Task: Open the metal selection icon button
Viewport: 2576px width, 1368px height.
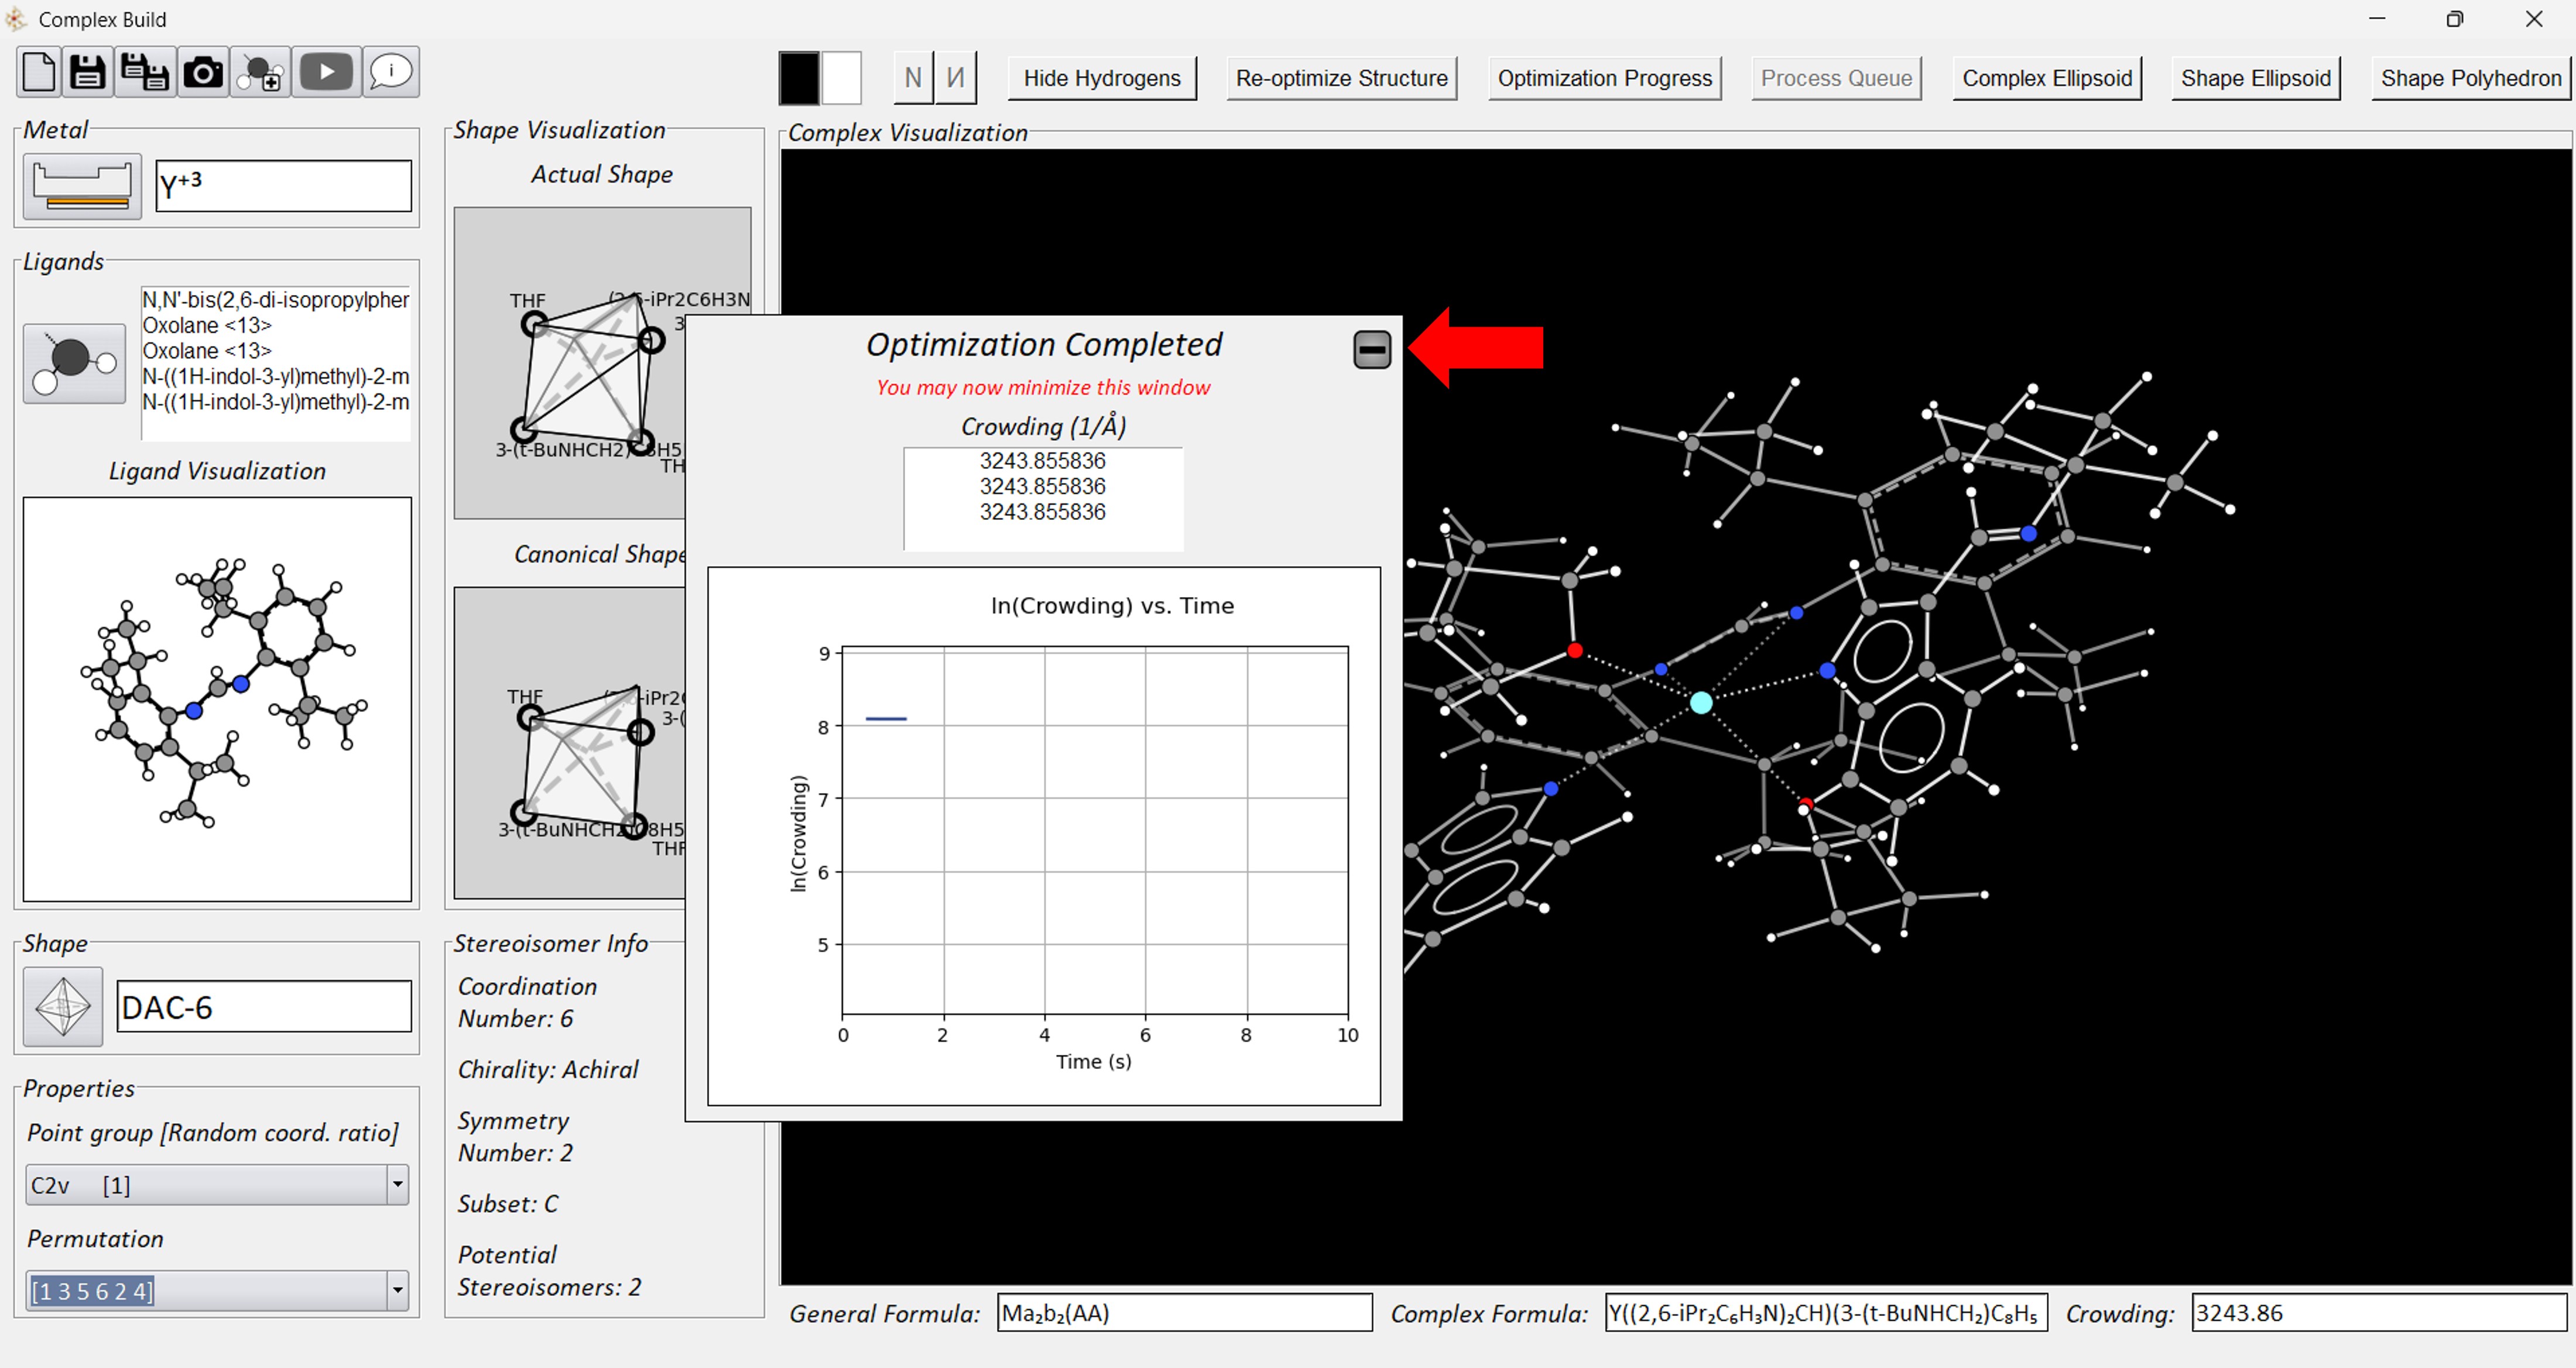Action: (82, 186)
